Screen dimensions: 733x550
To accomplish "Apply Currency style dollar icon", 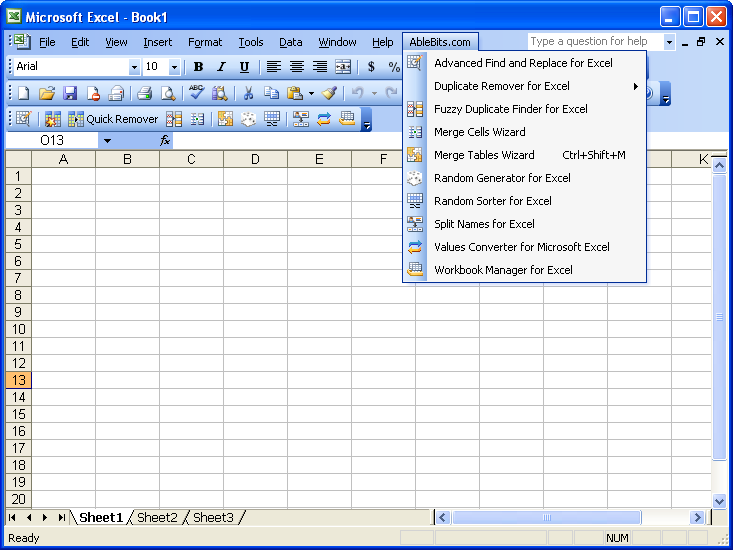I will pyautogui.click(x=371, y=67).
